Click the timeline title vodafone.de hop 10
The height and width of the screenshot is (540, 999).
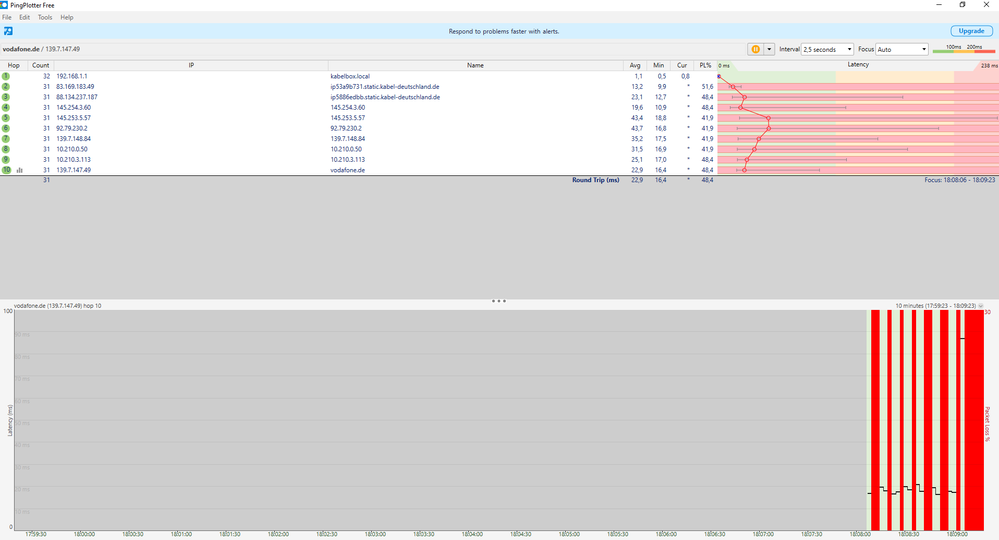click(57, 306)
